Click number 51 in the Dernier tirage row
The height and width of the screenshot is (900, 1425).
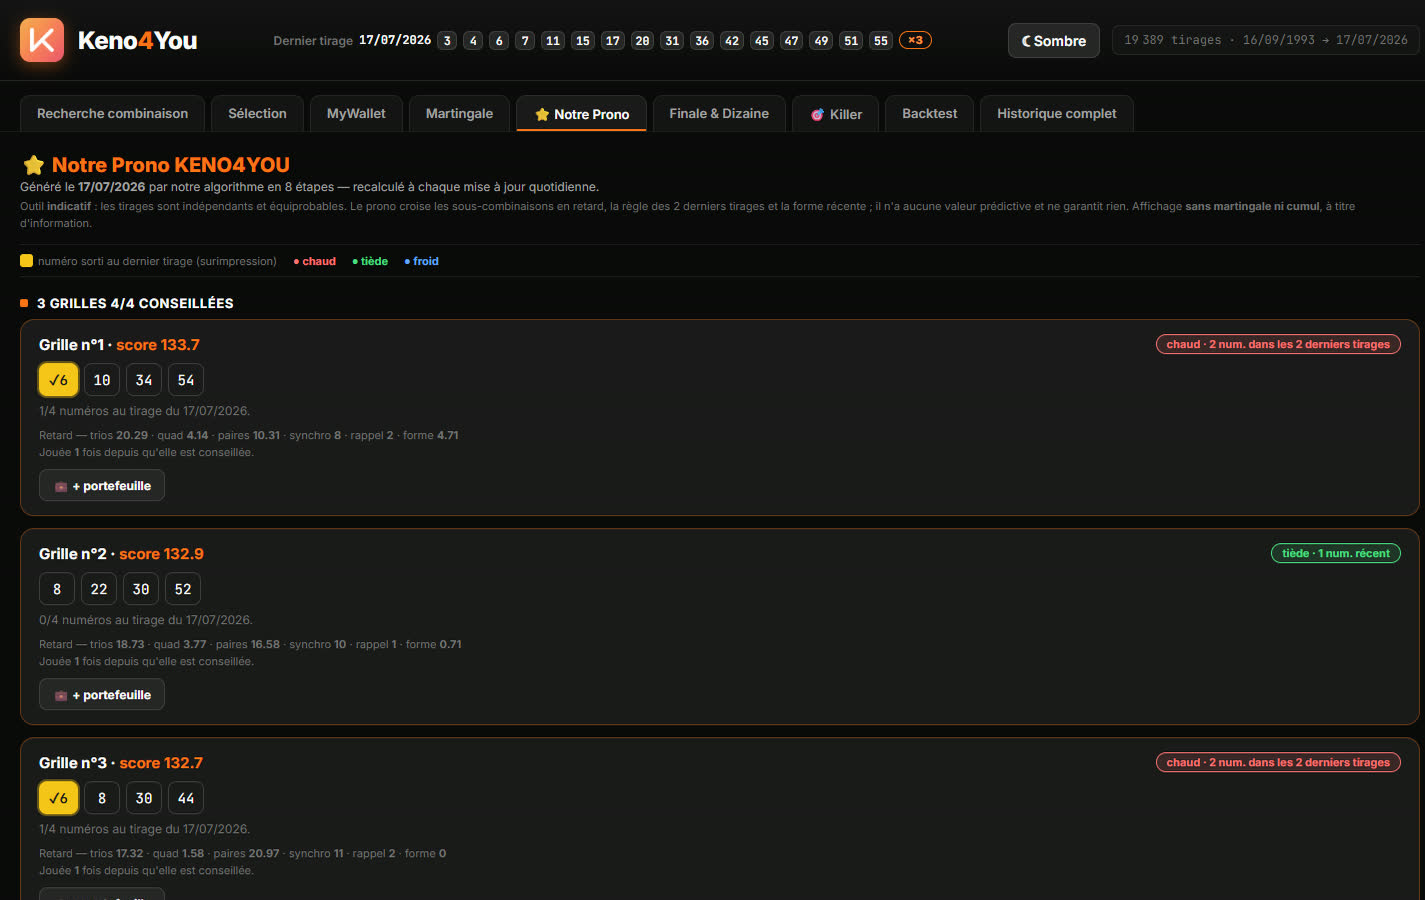[851, 41]
